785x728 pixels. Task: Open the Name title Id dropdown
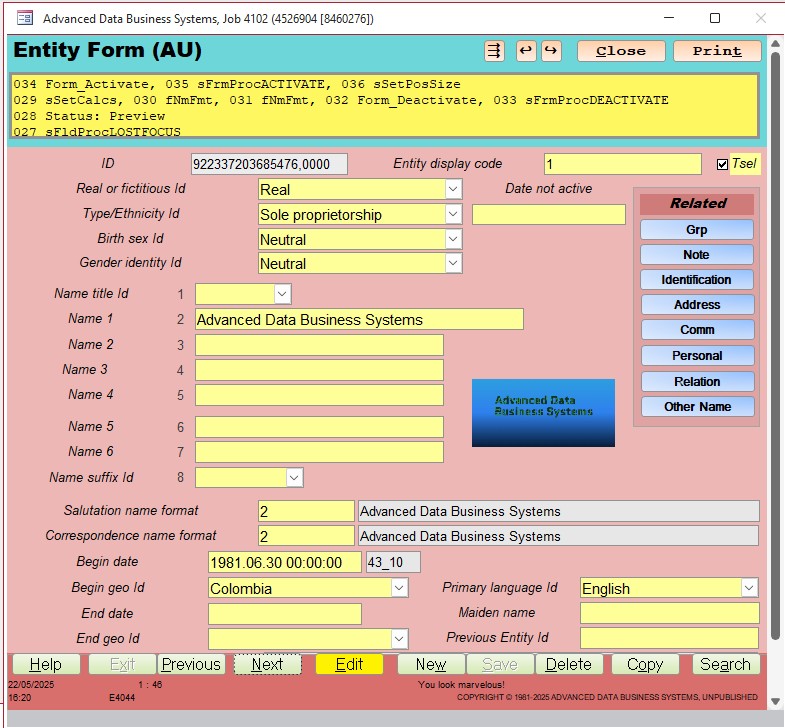282,294
